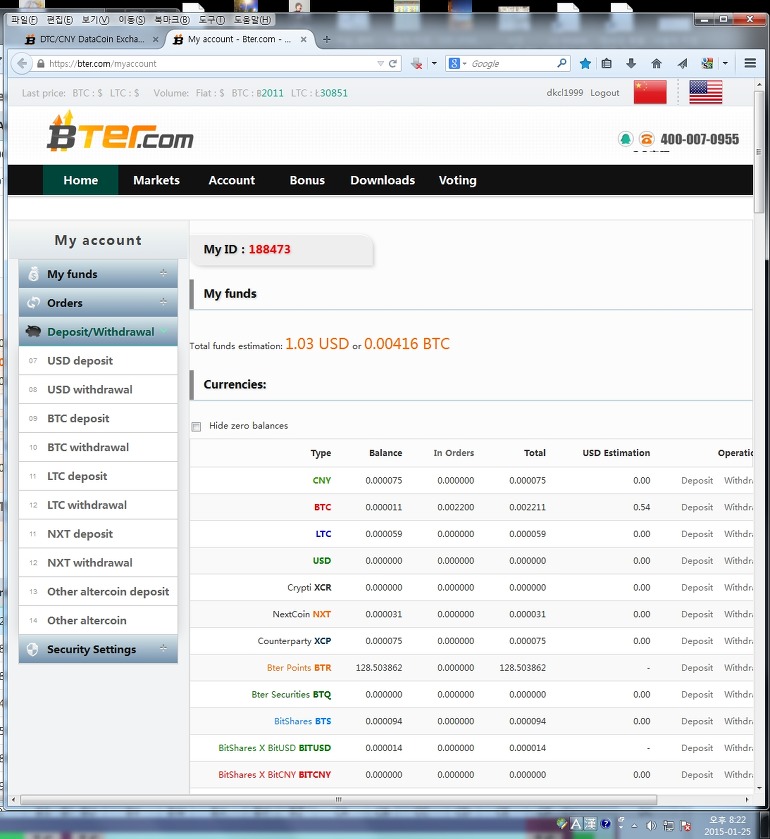Click the Google search input field
Screen dimensions: 770x839
pyautogui.click(x=511, y=63)
